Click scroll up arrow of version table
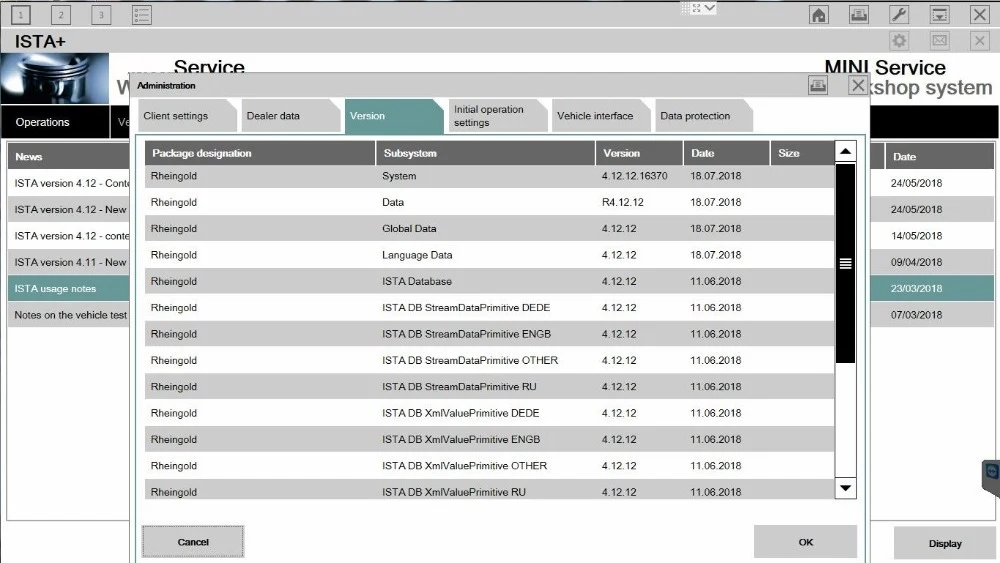Image resolution: width=1000 pixels, height=563 pixels. (x=845, y=151)
